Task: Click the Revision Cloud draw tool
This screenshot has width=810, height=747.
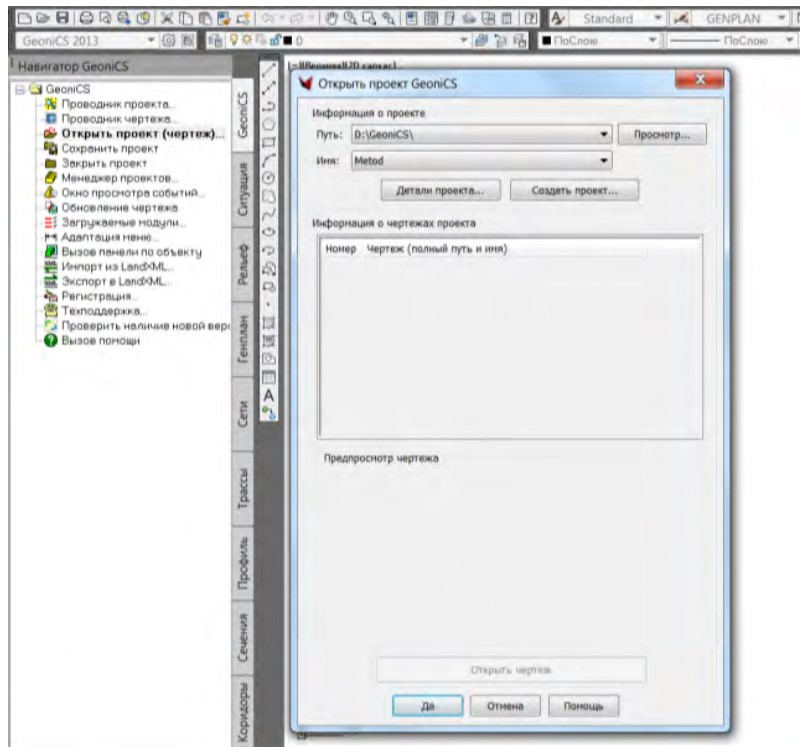Action: pos(269,197)
